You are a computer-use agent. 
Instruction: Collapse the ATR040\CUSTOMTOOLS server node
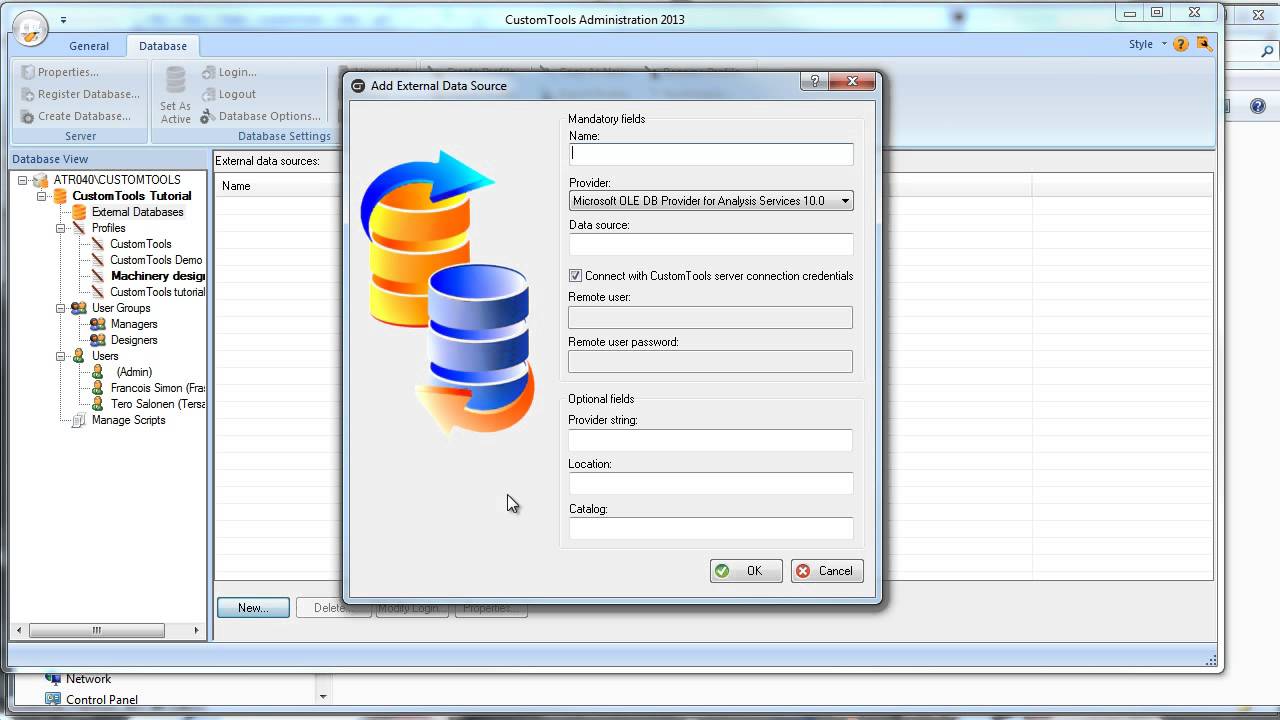point(23,180)
